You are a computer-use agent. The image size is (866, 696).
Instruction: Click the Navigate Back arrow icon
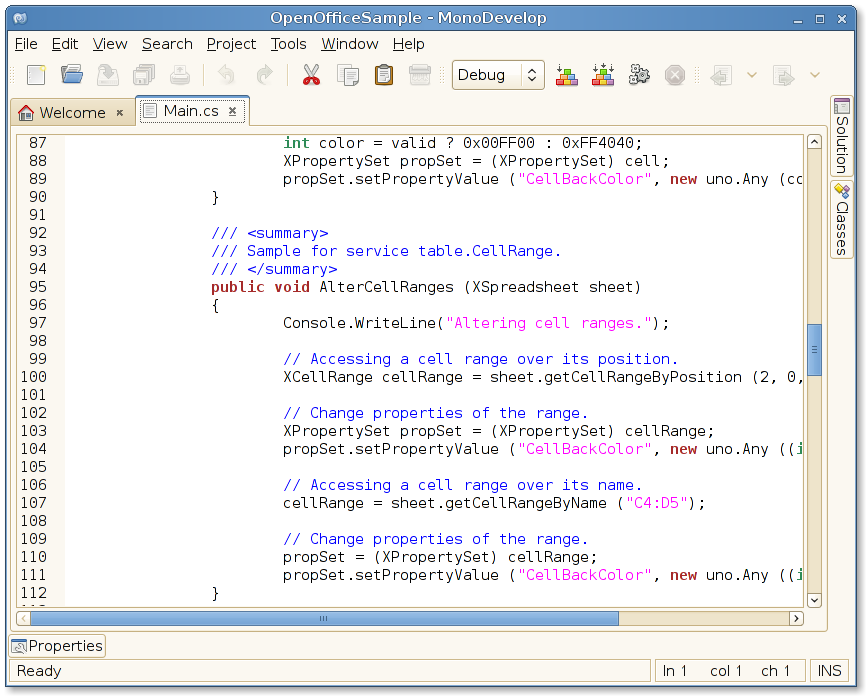tap(721, 75)
